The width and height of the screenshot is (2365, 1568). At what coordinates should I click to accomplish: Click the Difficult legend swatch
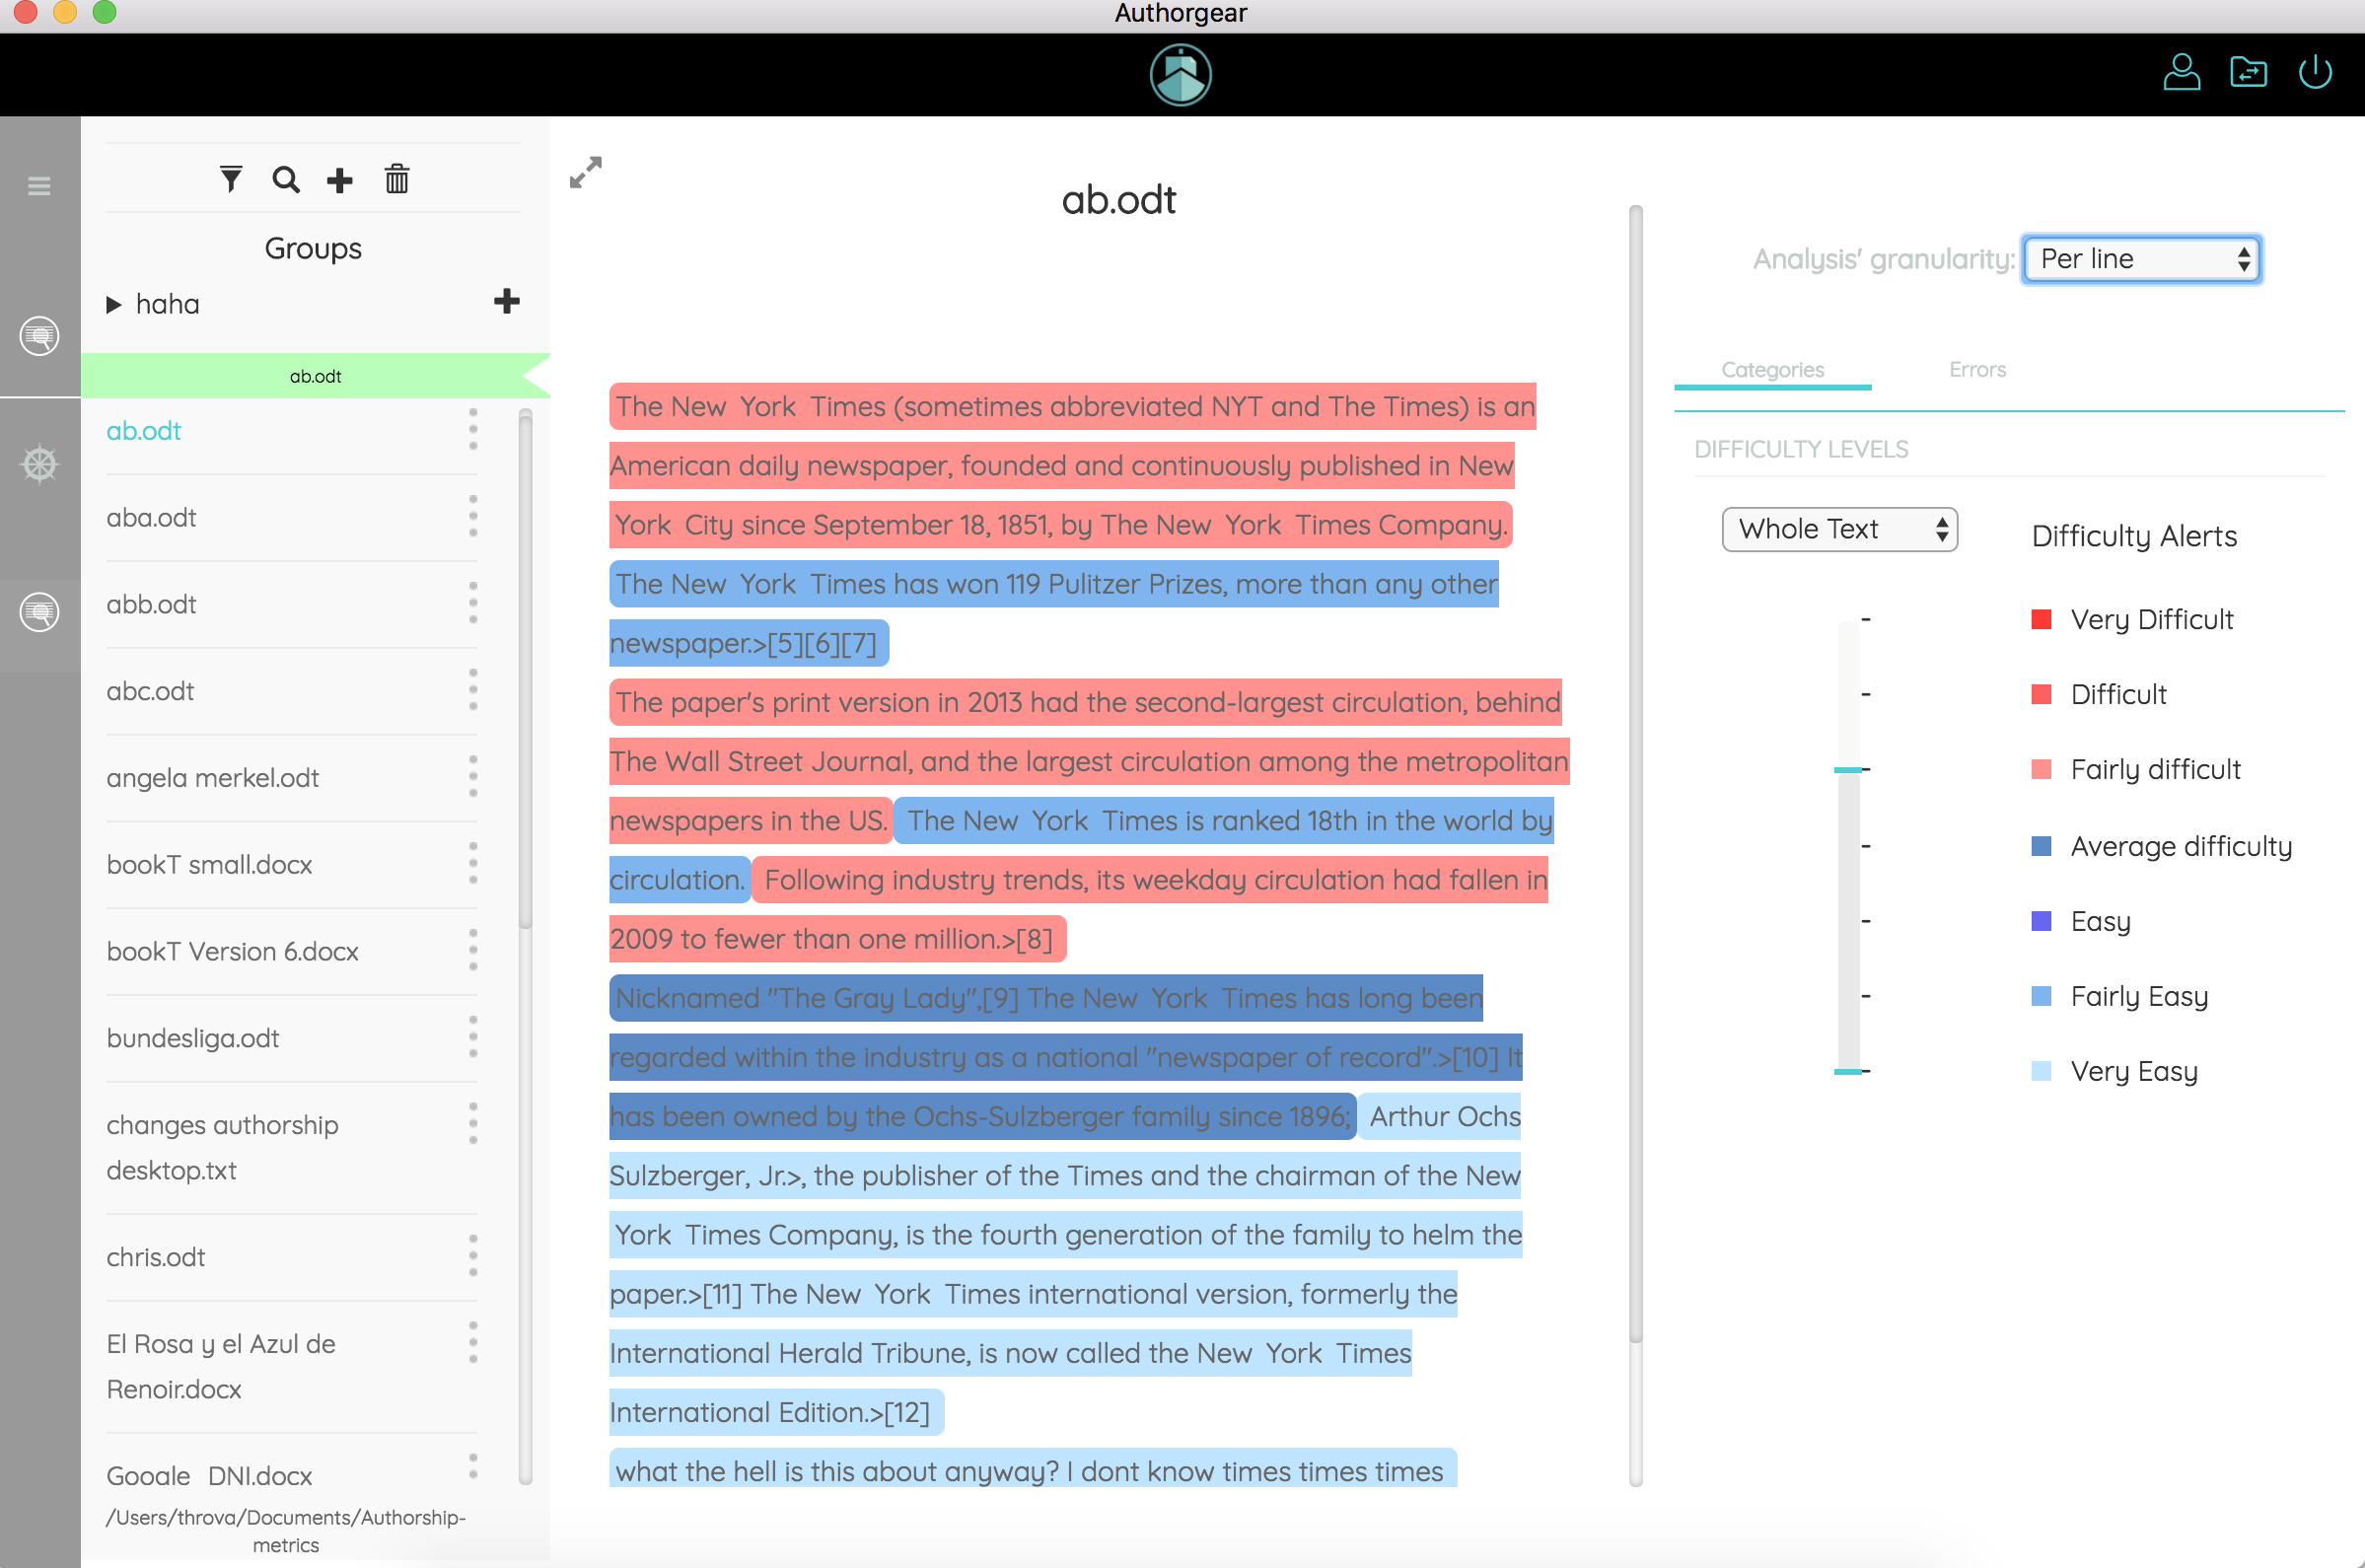pyautogui.click(x=2041, y=694)
